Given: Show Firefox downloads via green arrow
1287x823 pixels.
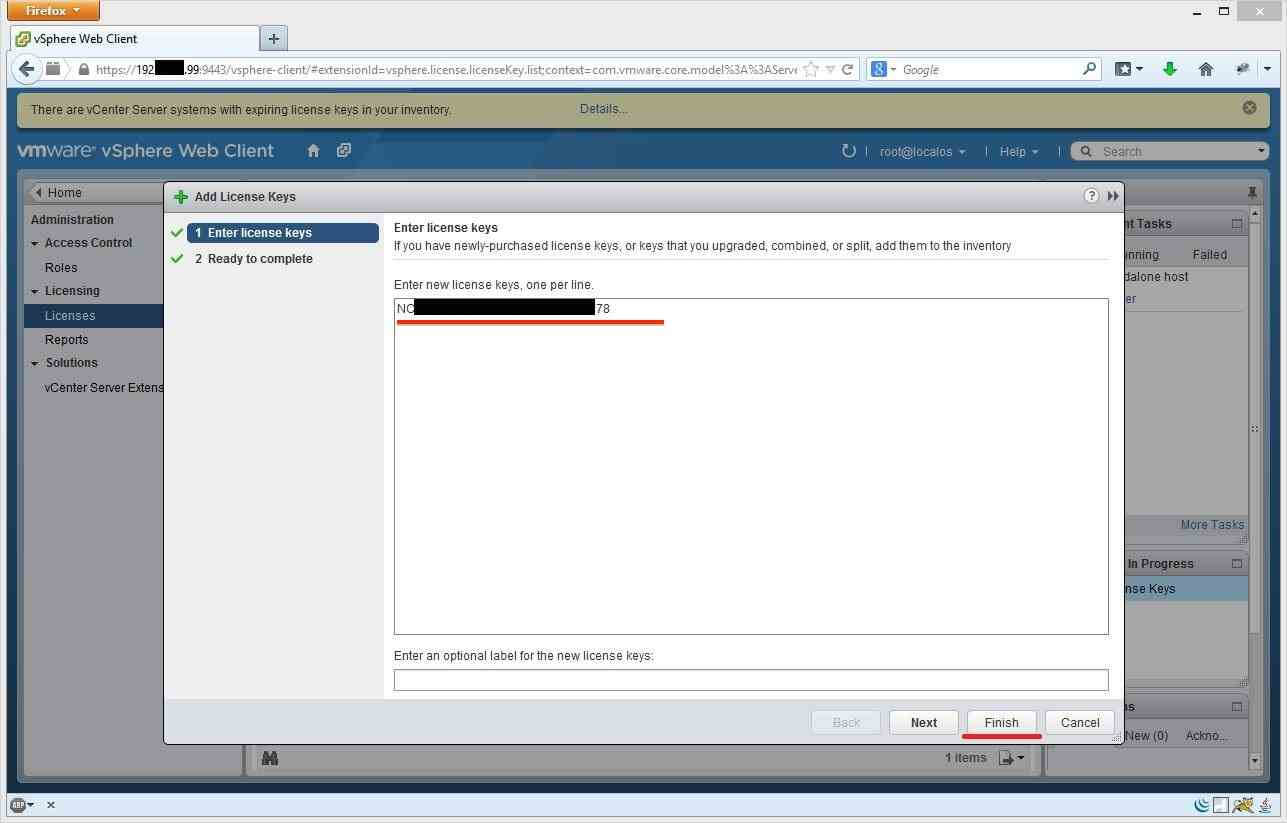Looking at the screenshot, I should [x=1169, y=69].
